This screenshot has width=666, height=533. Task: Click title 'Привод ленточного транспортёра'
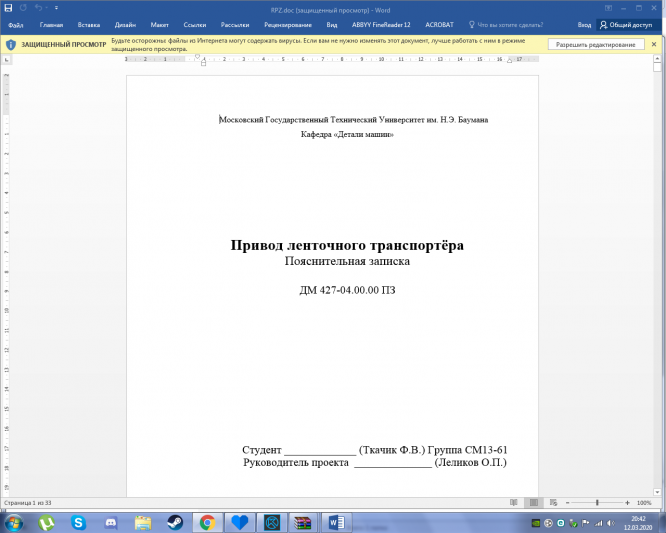click(347, 245)
